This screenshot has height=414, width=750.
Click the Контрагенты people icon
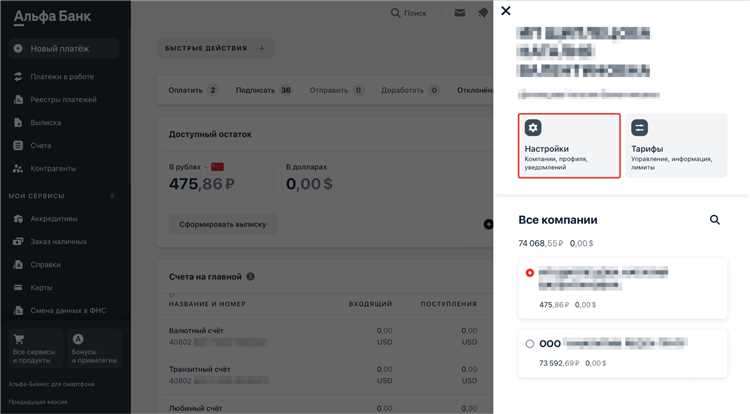pyautogui.click(x=18, y=168)
